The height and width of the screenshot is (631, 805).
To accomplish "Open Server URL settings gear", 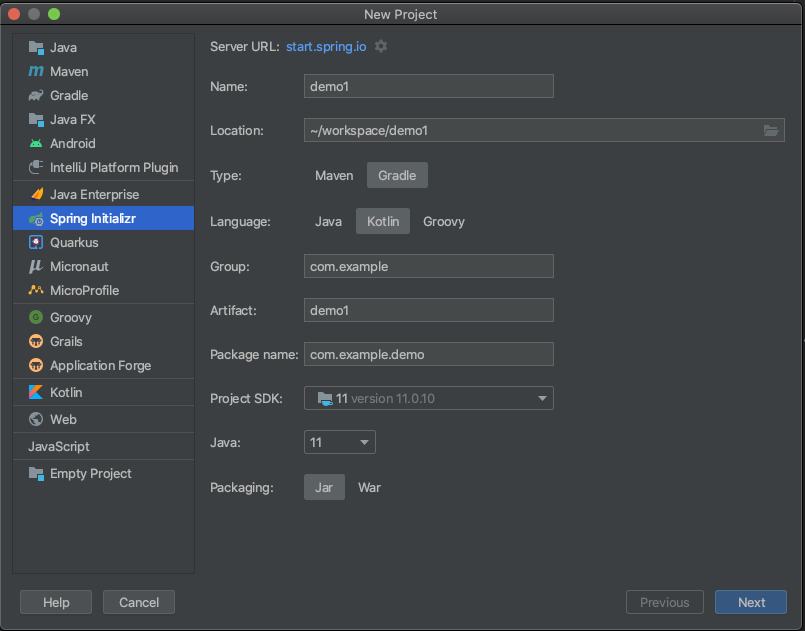I will (381, 46).
